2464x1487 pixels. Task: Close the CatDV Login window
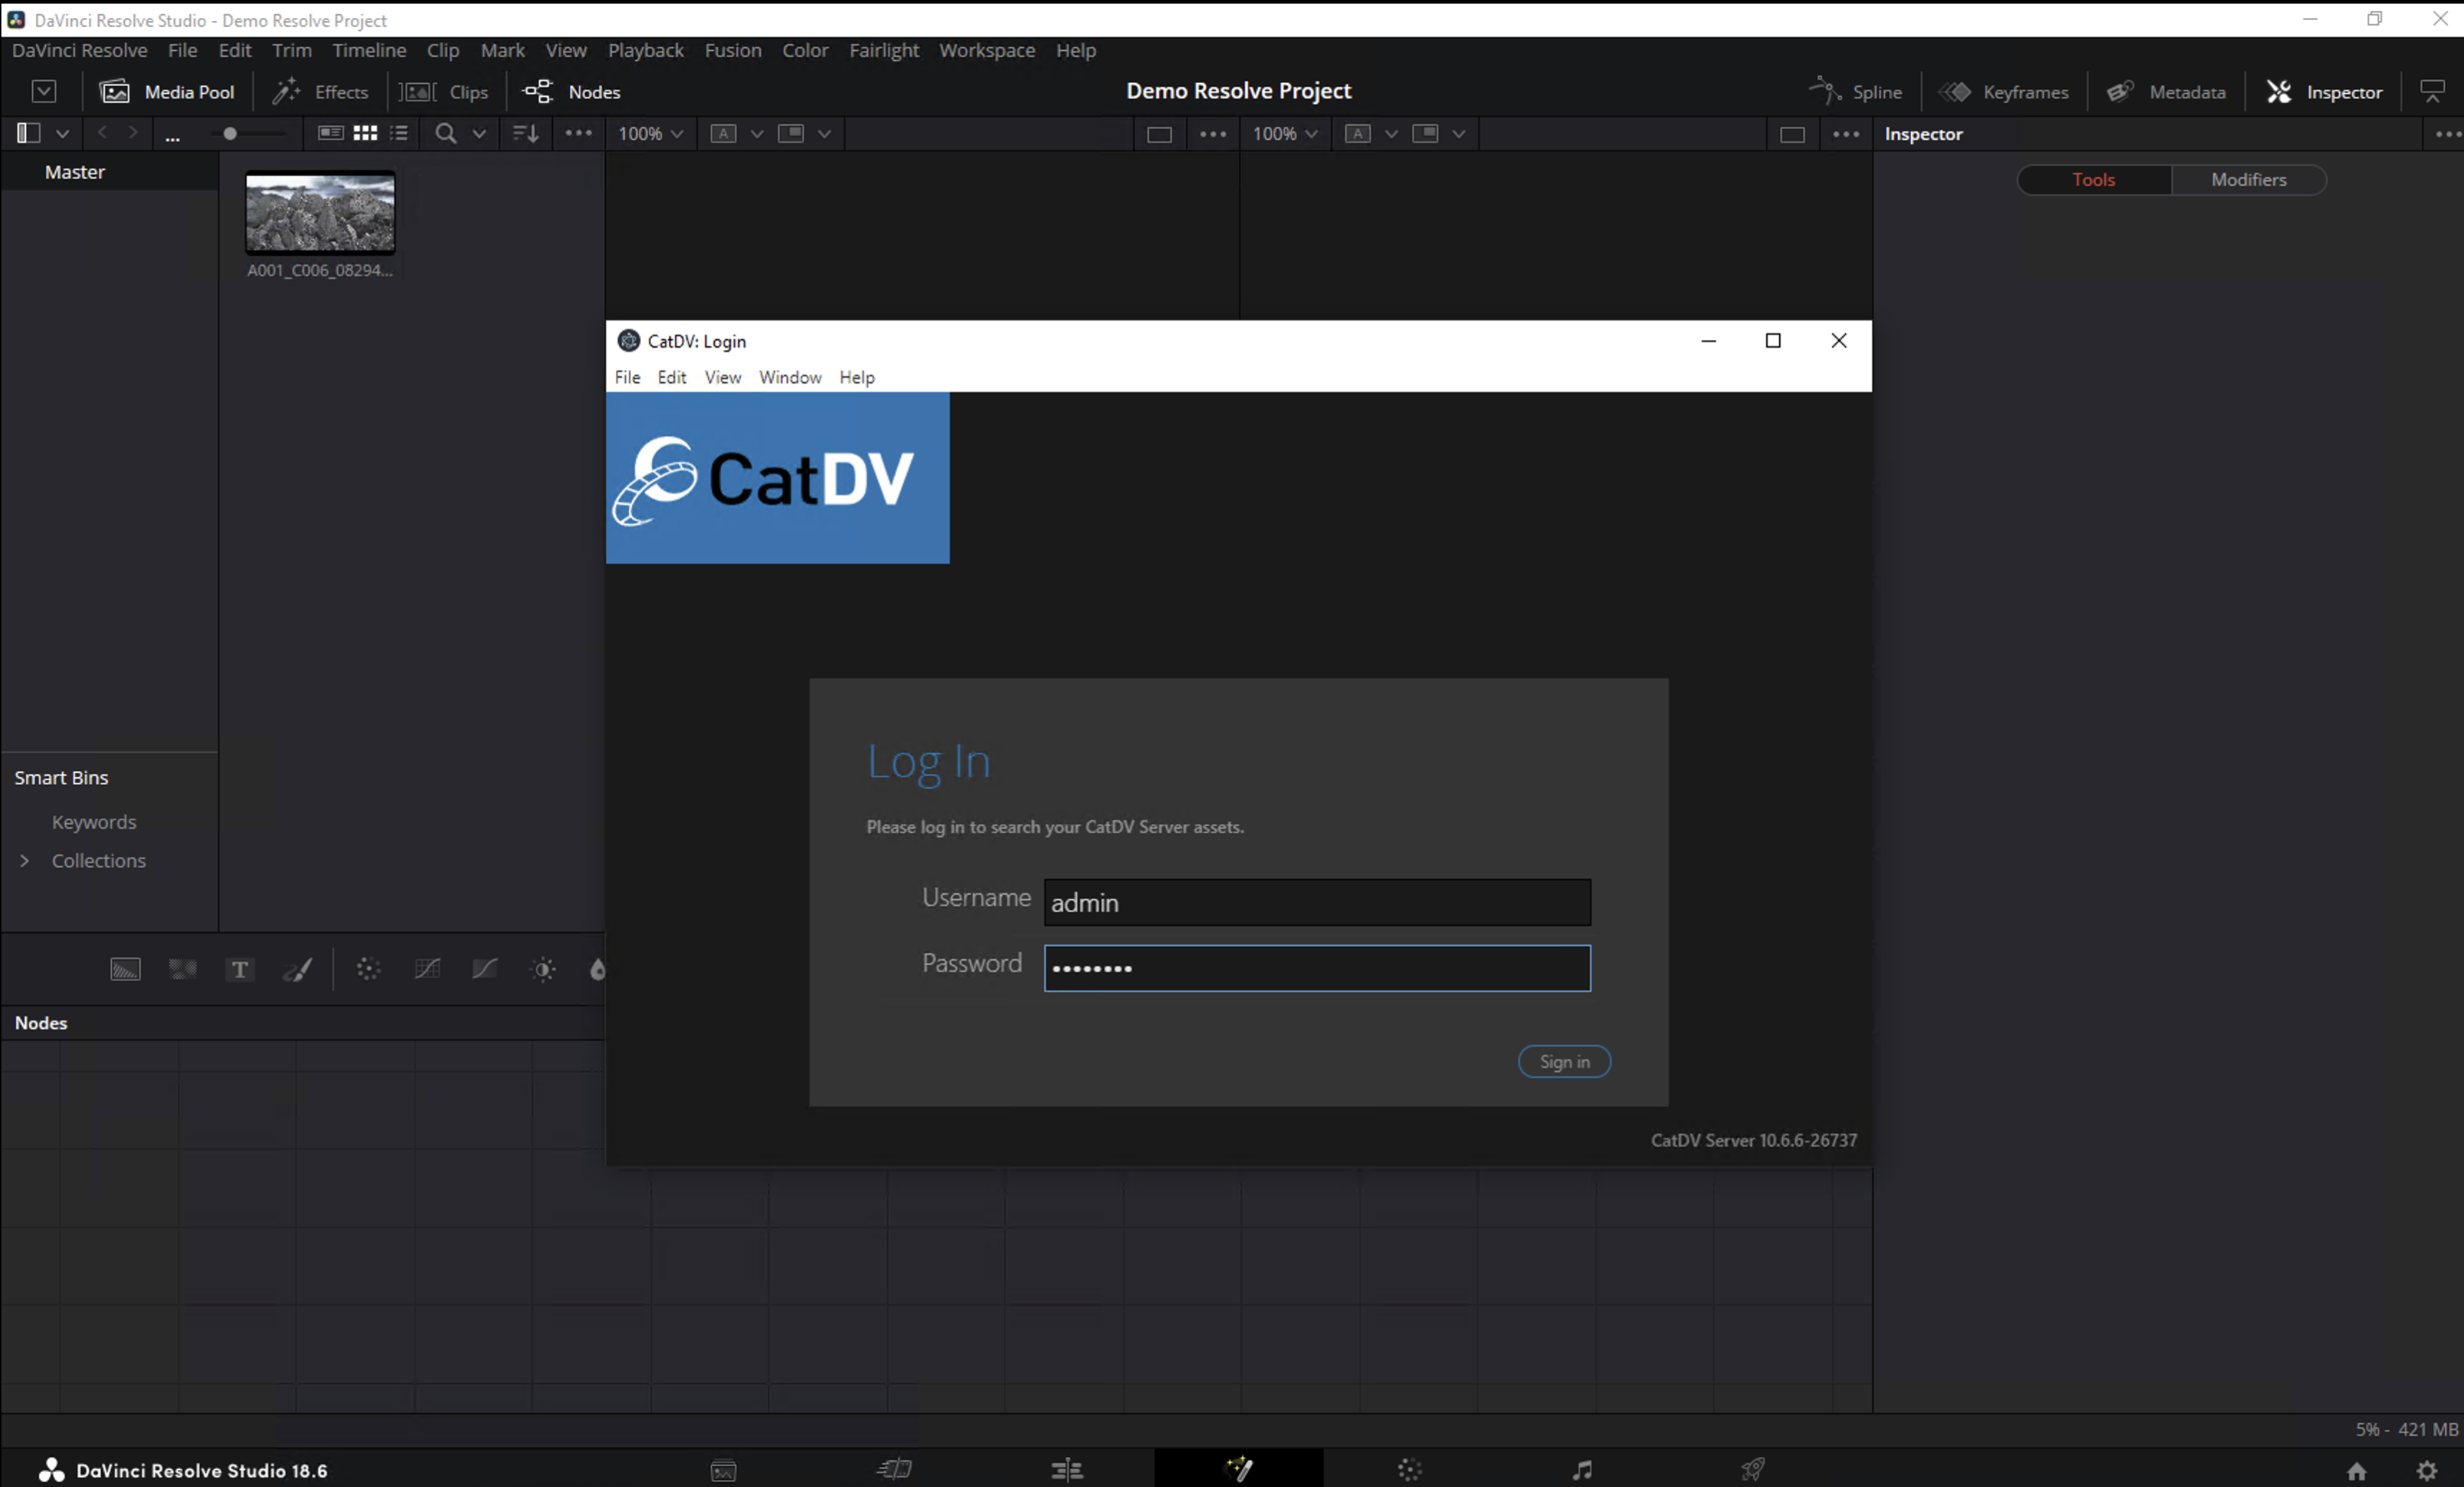(x=1838, y=341)
